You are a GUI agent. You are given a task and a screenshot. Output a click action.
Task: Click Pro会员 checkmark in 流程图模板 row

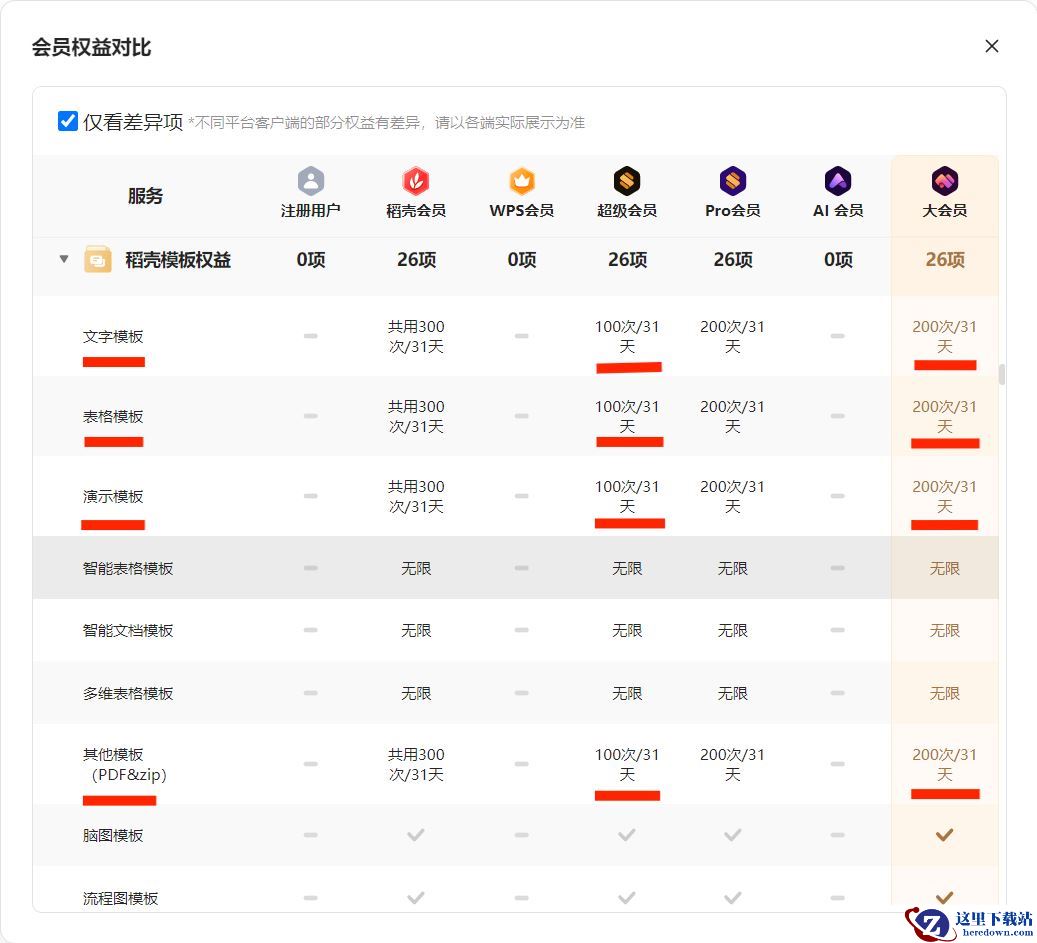tap(733, 898)
